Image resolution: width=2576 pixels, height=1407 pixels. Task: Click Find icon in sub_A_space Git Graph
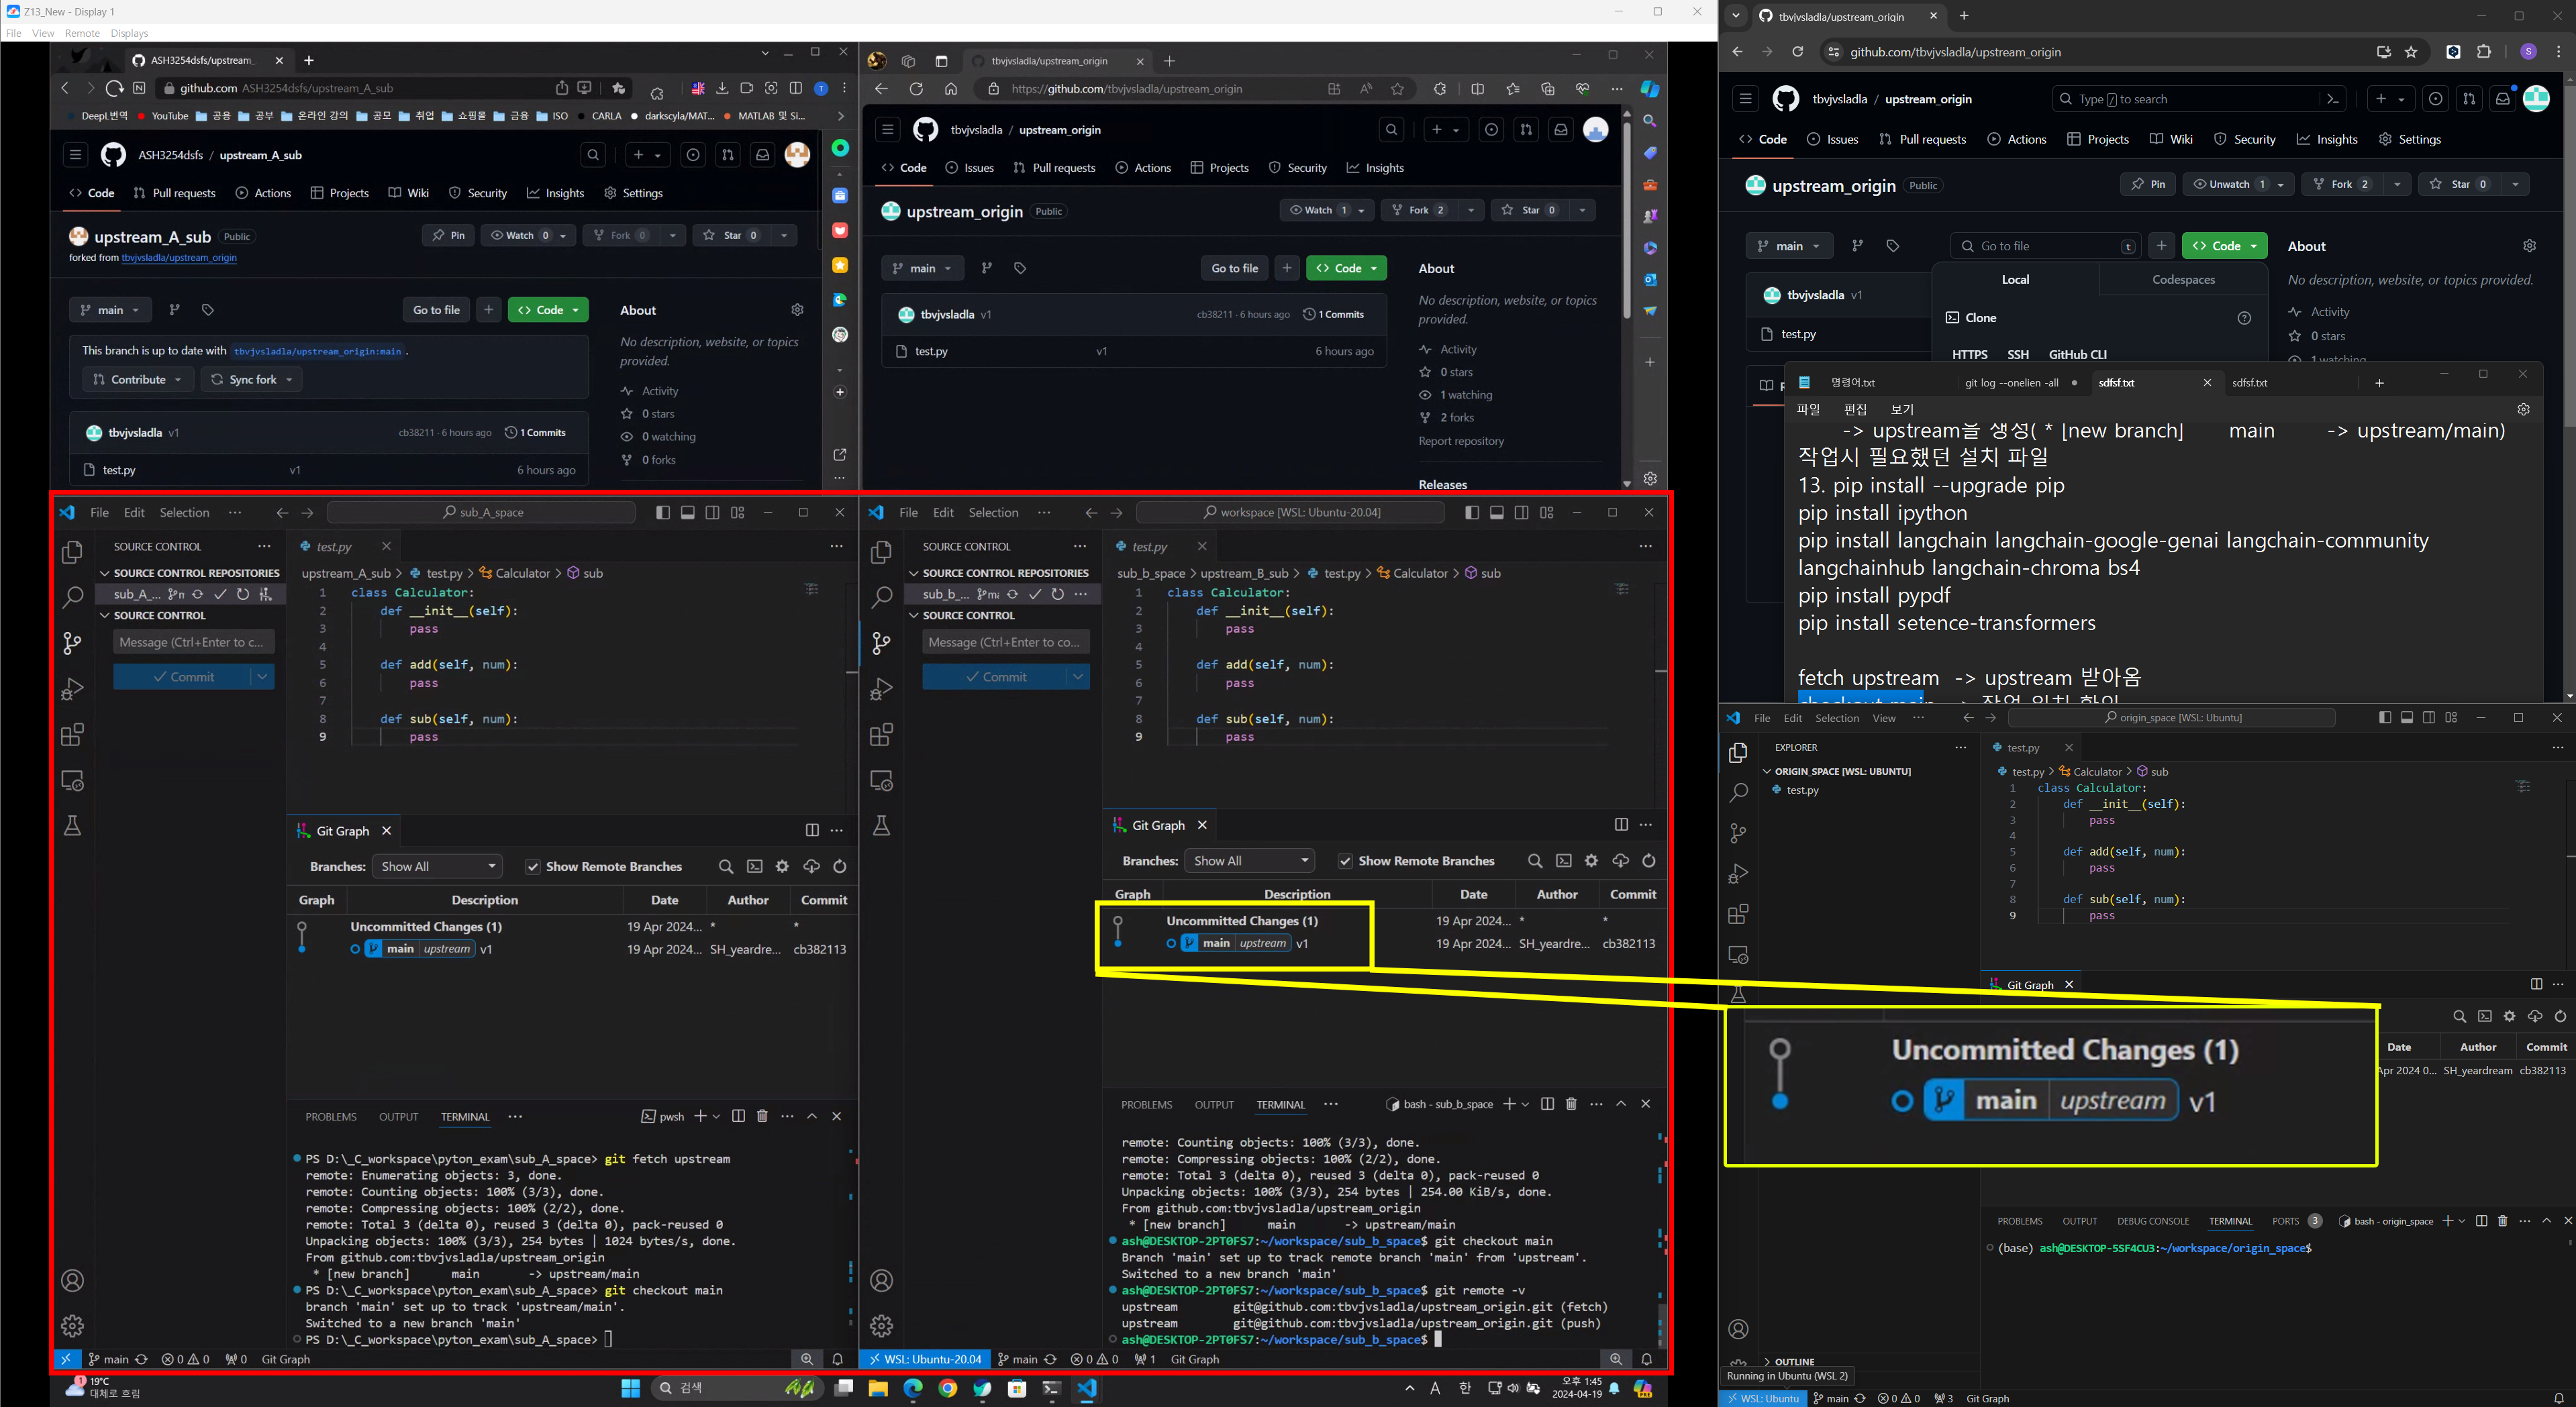pyautogui.click(x=726, y=867)
